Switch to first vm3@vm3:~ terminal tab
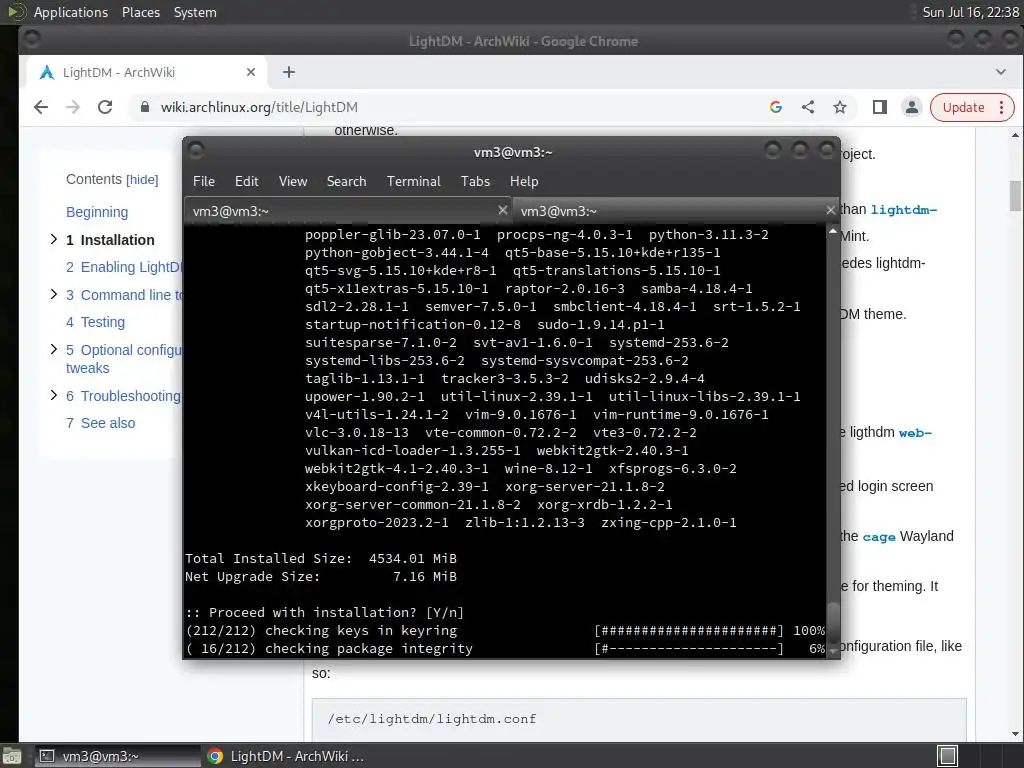 pos(348,210)
